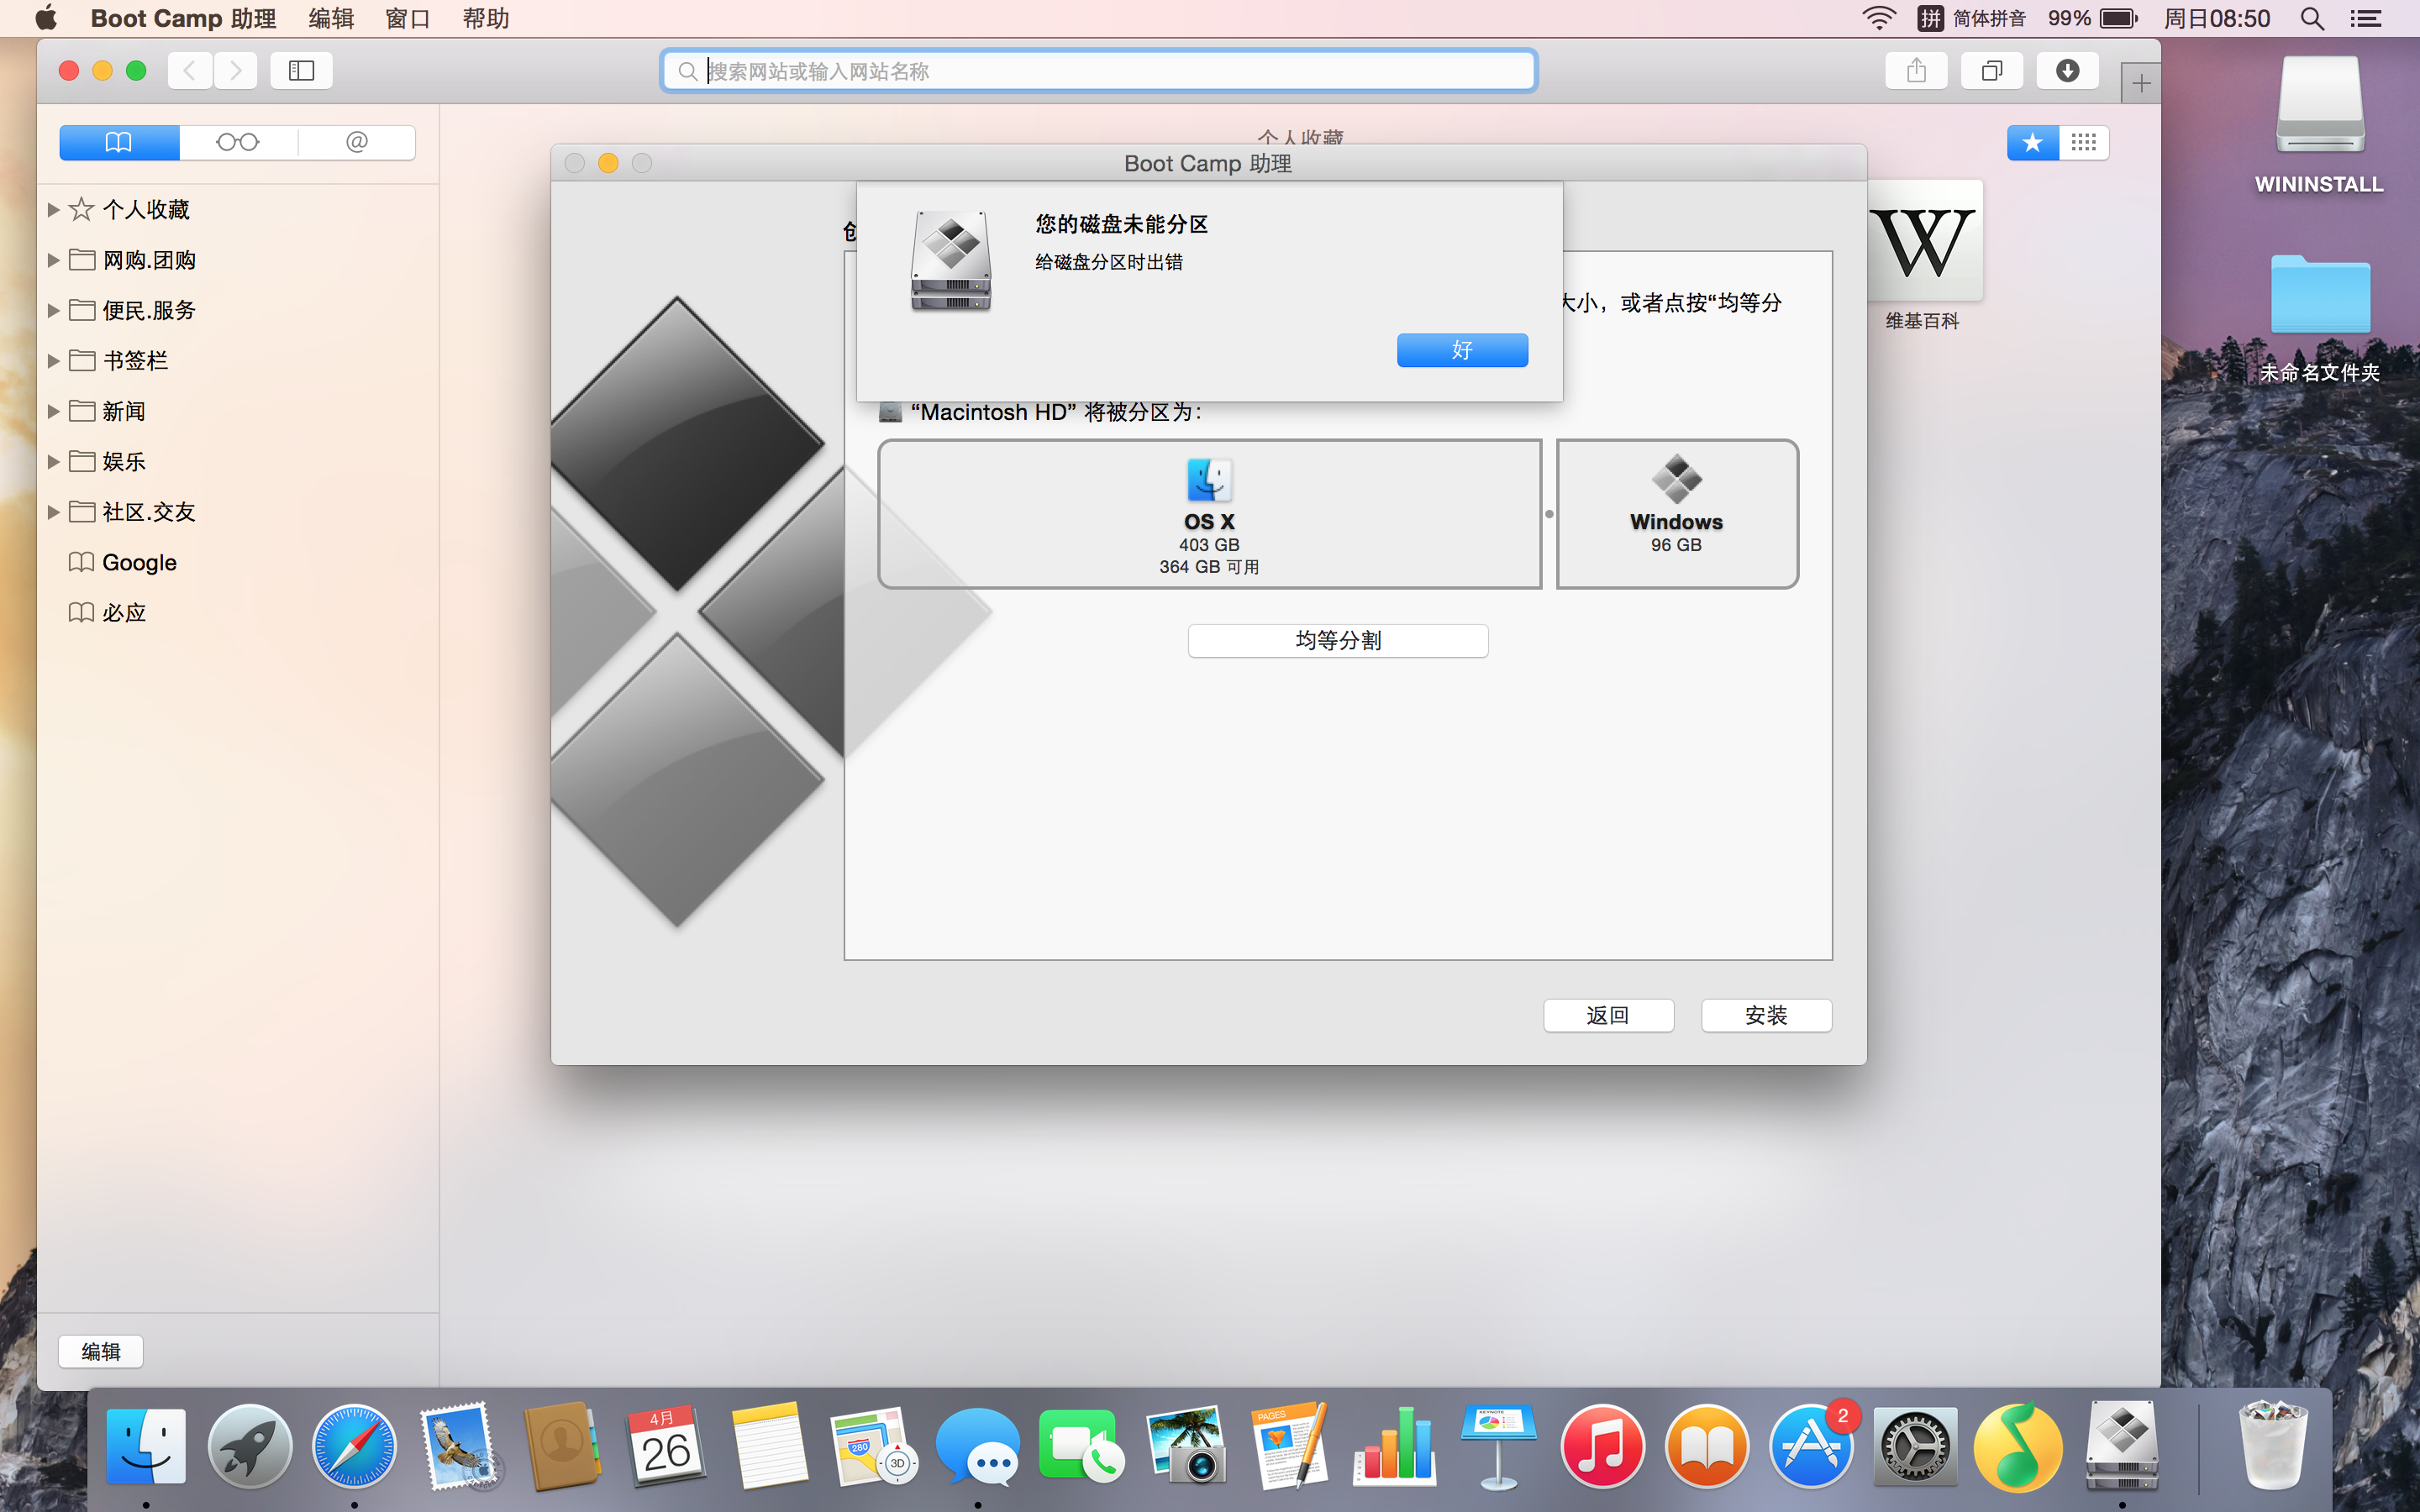Switch to Shared Links @ tab
The image size is (2420, 1512).
coord(356,142)
